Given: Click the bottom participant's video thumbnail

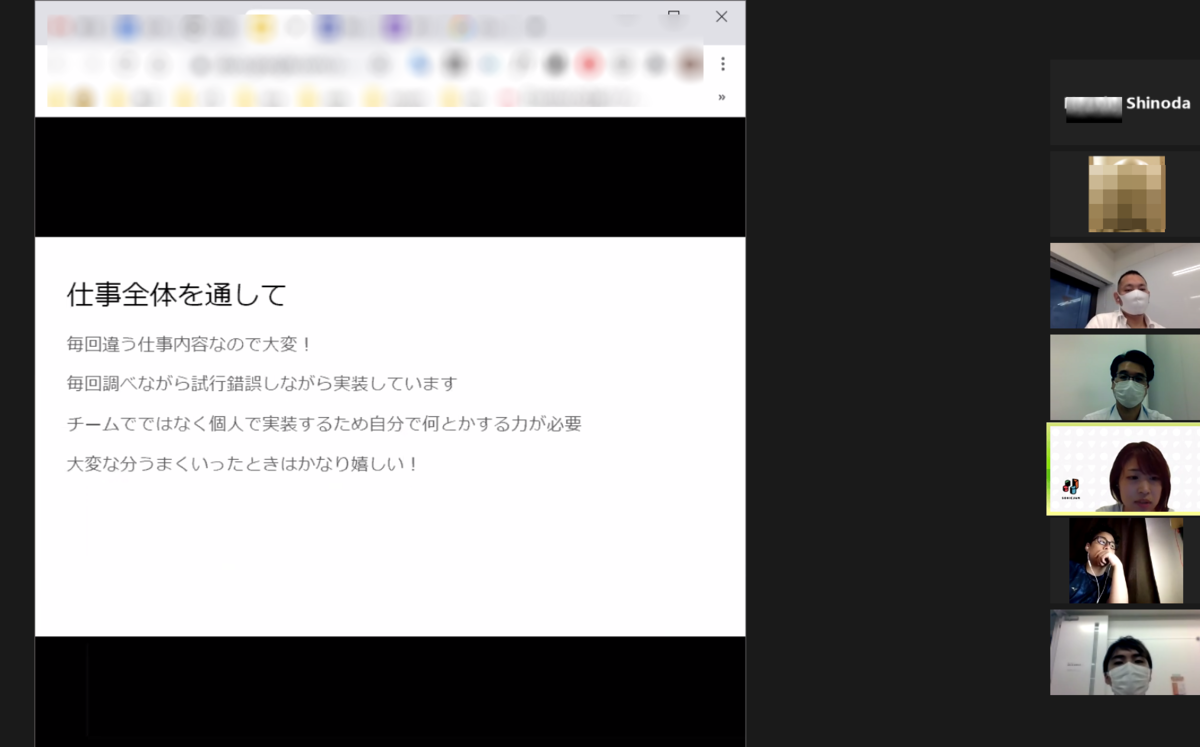Looking at the screenshot, I should [x=1124, y=652].
